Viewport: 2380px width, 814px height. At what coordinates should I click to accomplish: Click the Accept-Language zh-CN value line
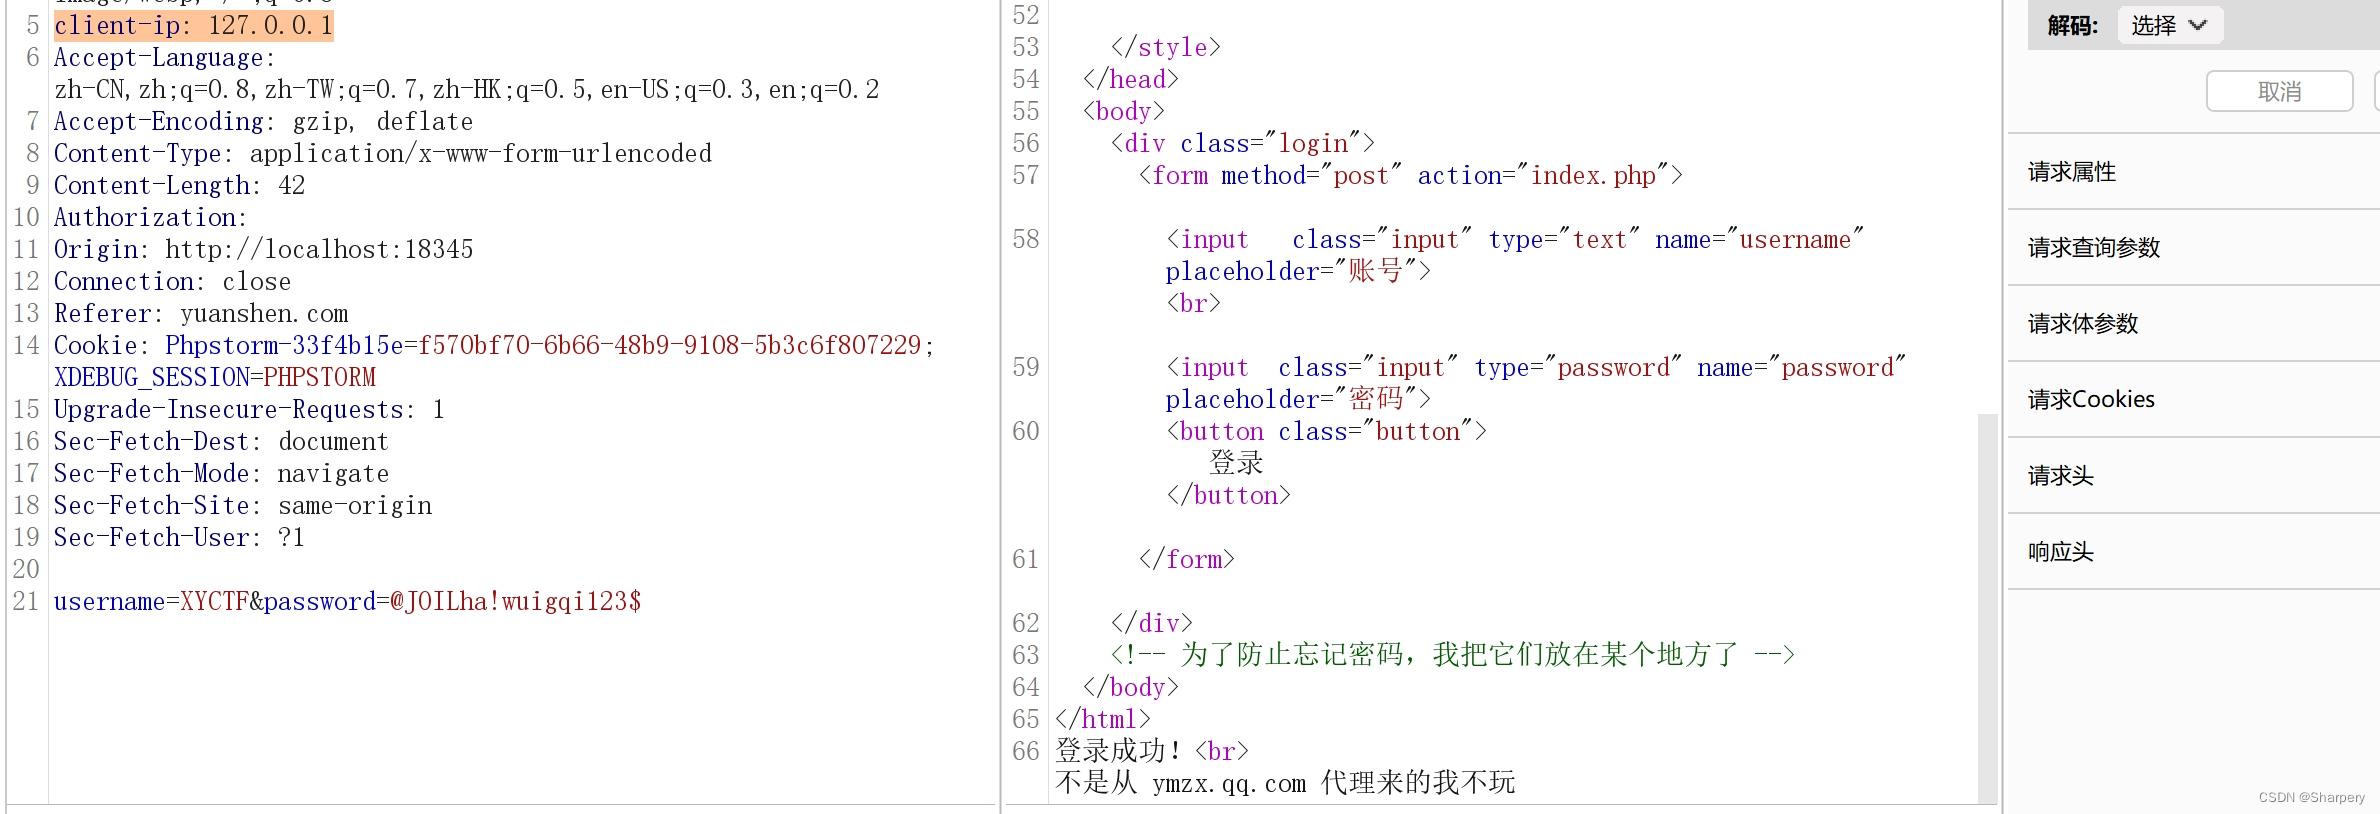467,90
